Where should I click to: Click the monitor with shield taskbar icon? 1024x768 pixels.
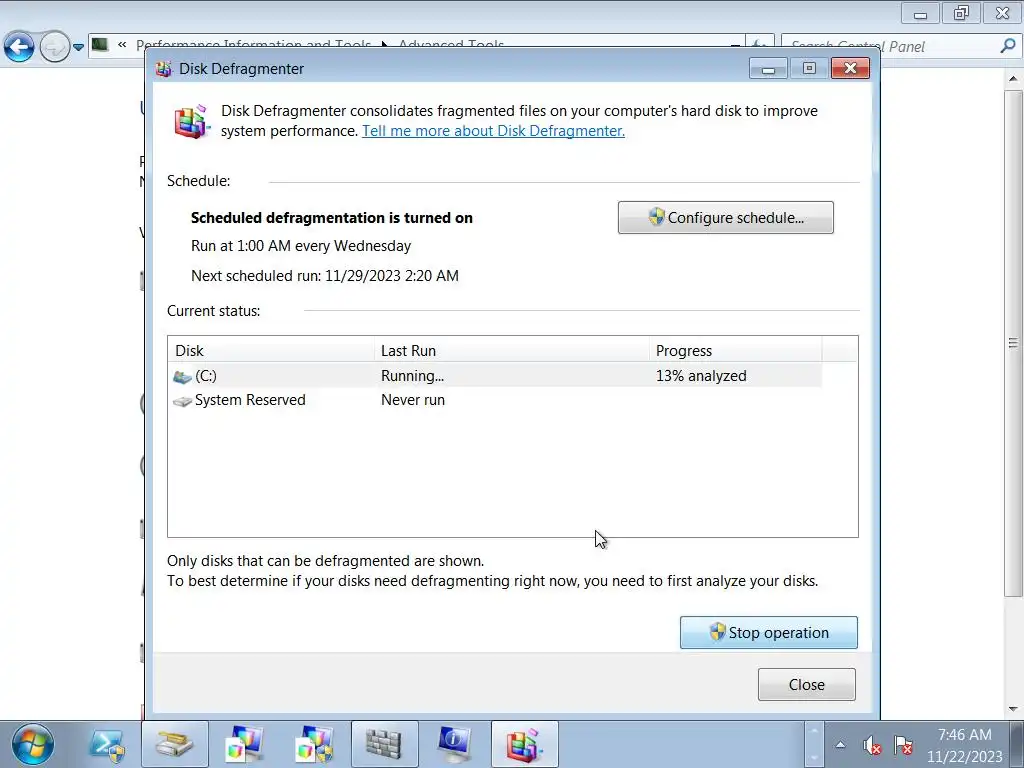point(314,744)
